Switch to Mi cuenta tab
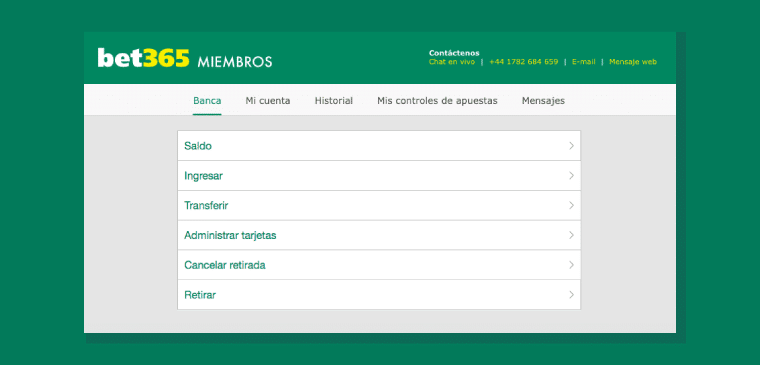 pyautogui.click(x=268, y=101)
